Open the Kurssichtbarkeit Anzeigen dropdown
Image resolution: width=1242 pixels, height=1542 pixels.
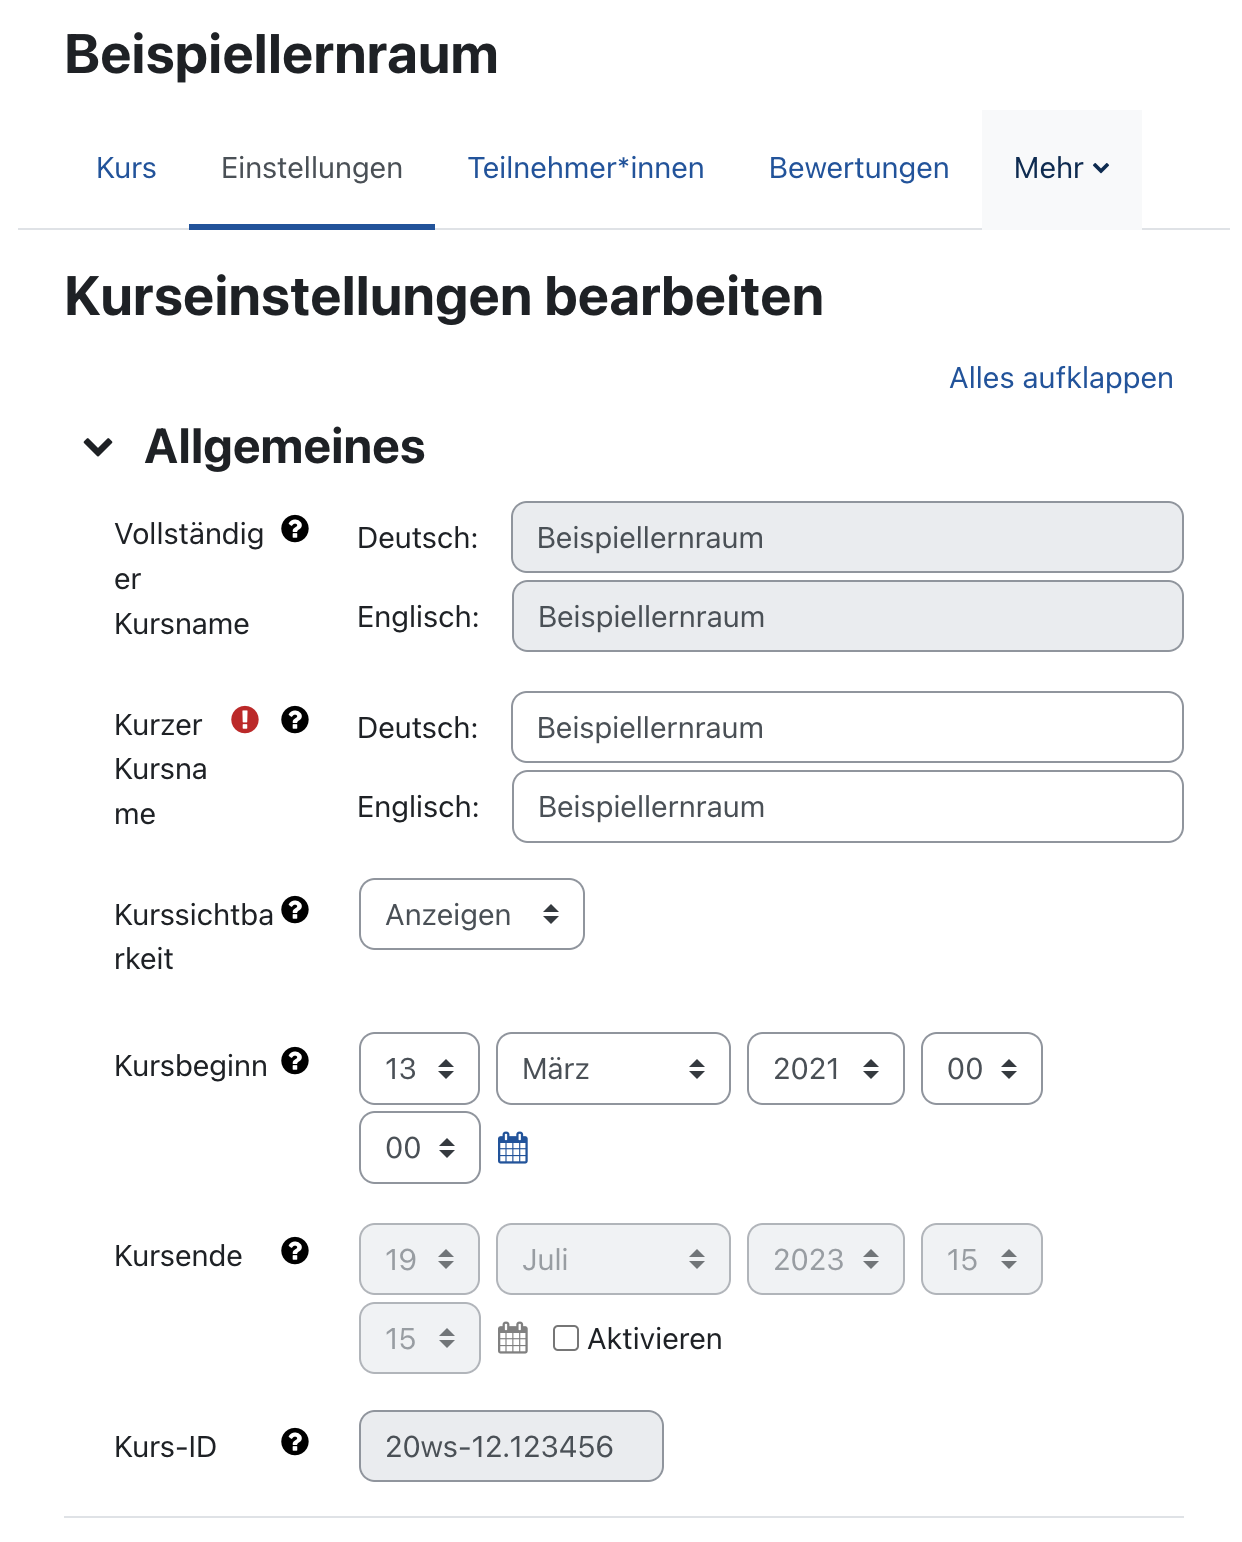[x=471, y=914]
